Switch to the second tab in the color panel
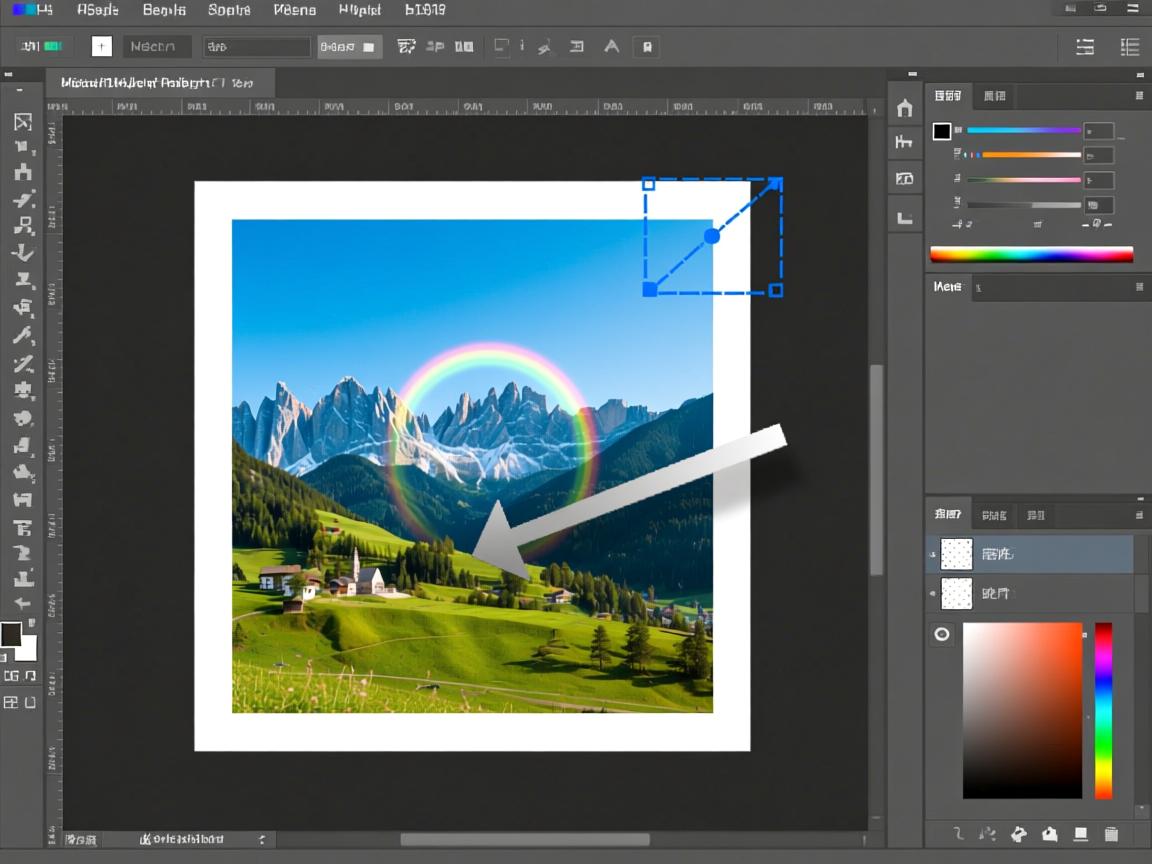Image resolution: width=1152 pixels, height=864 pixels. [994, 96]
